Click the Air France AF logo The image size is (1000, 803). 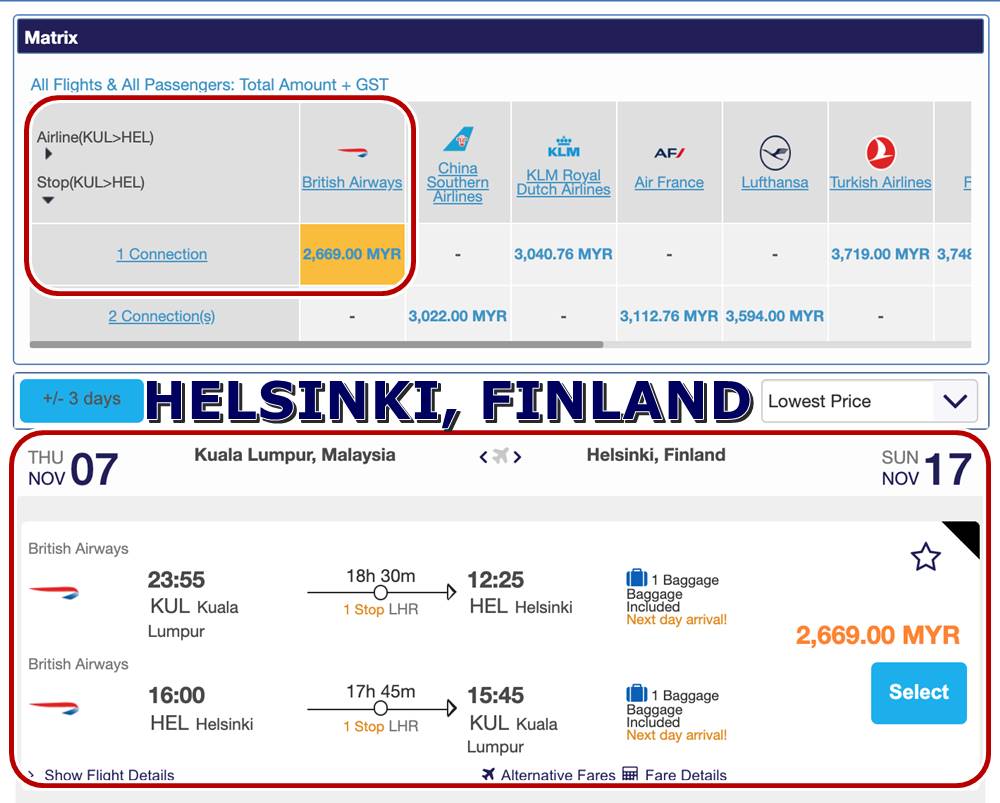click(x=669, y=153)
